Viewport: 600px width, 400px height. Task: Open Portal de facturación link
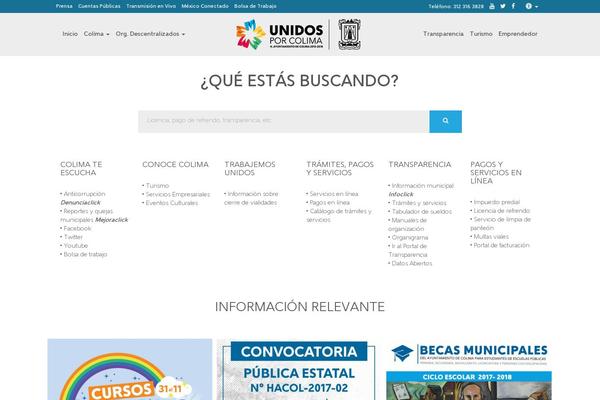coord(501,245)
